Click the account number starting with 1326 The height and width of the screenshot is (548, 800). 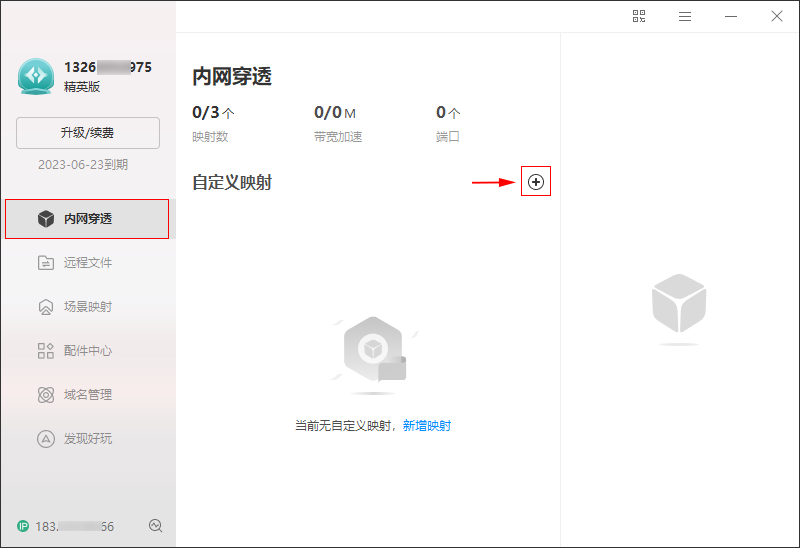click(x=108, y=67)
